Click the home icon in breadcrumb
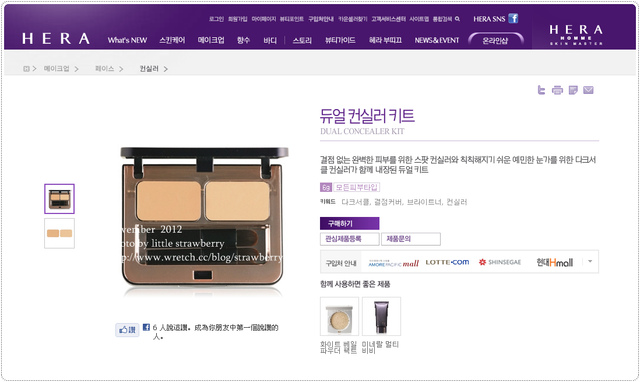This screenshot has width=640, height=382. tap(26, 69)
